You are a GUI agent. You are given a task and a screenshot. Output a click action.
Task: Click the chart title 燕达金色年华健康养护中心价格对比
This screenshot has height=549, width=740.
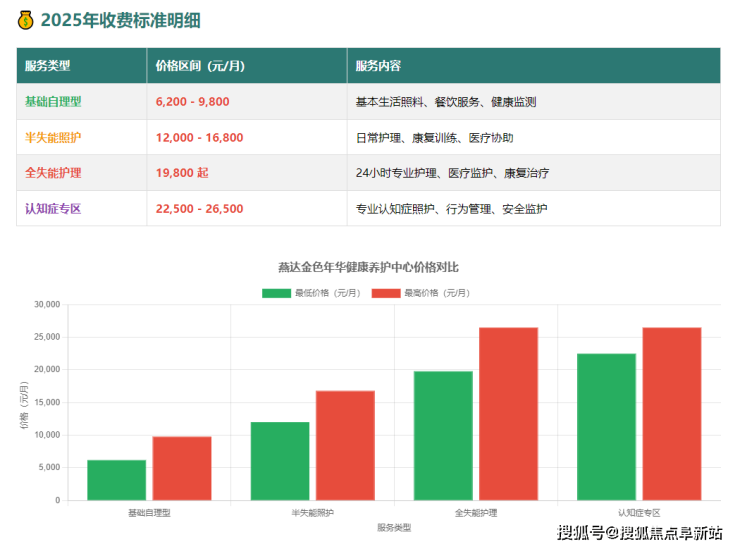[x=368, y=267]
